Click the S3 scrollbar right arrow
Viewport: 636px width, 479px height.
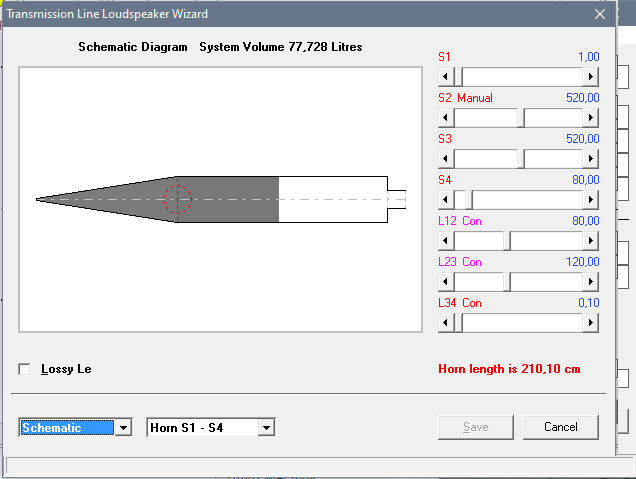pos(591,158)
